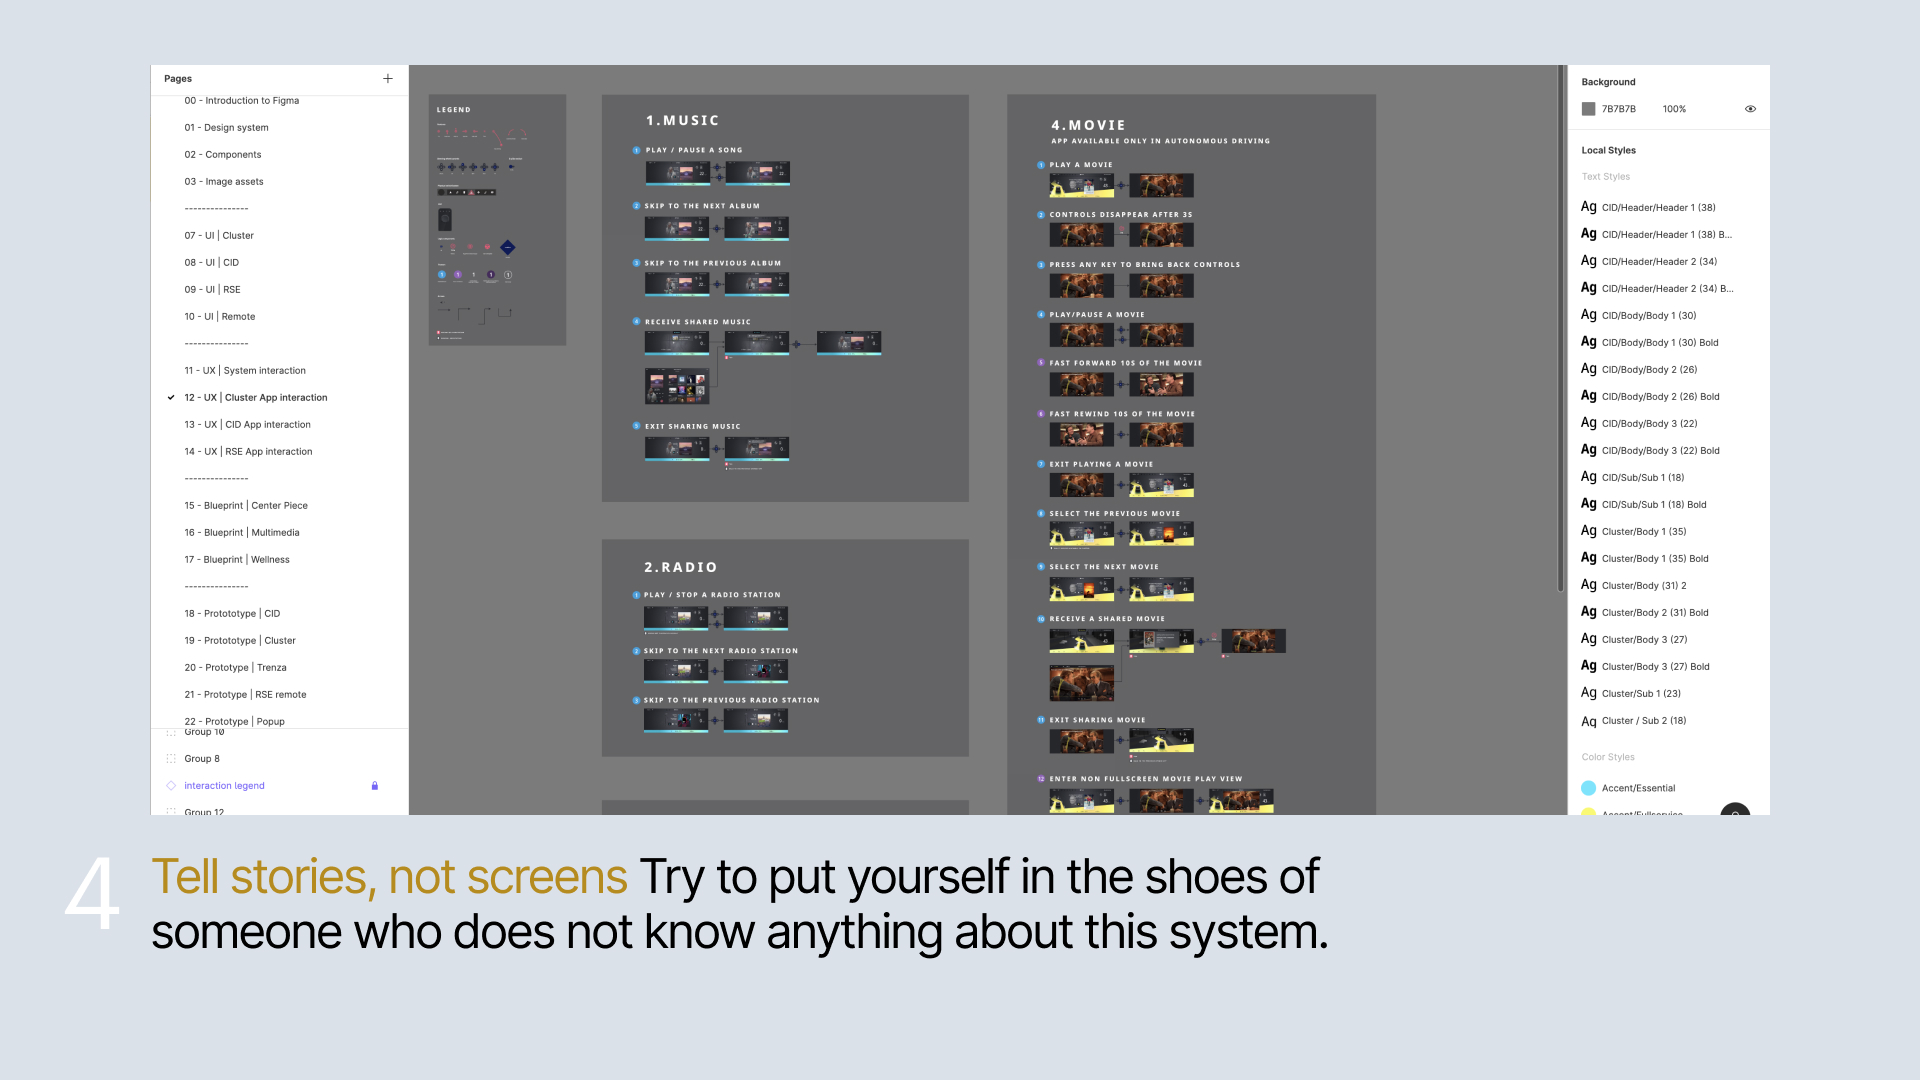Open the 7B7B7B background color swatch
The height and width of the screenshot is (1080, 1920).
pyautogui.click(x=1588, y=109)
